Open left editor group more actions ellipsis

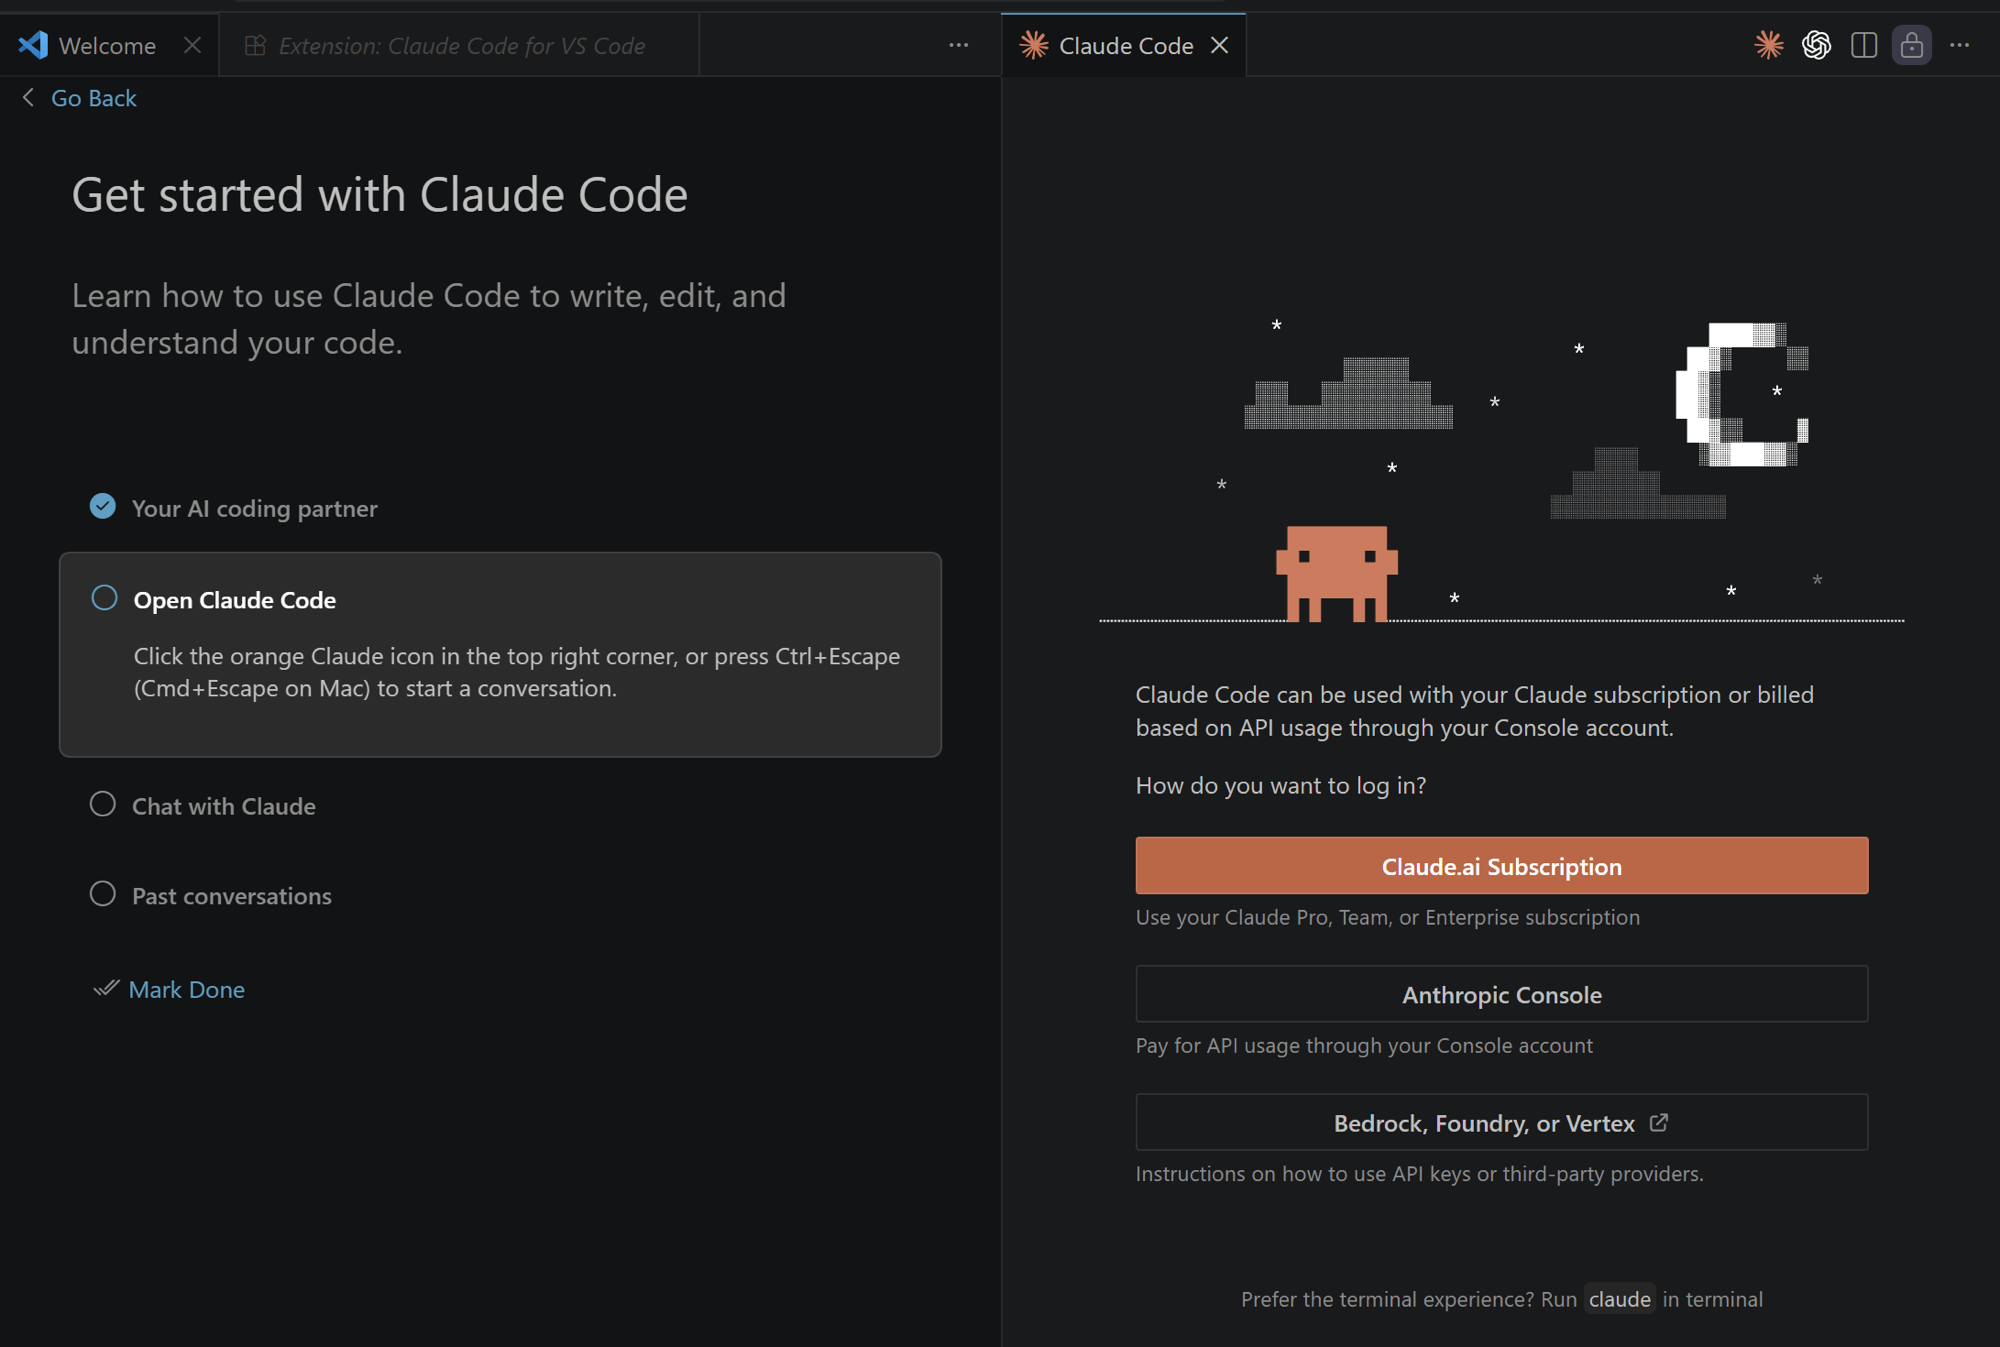coord(958,45)
